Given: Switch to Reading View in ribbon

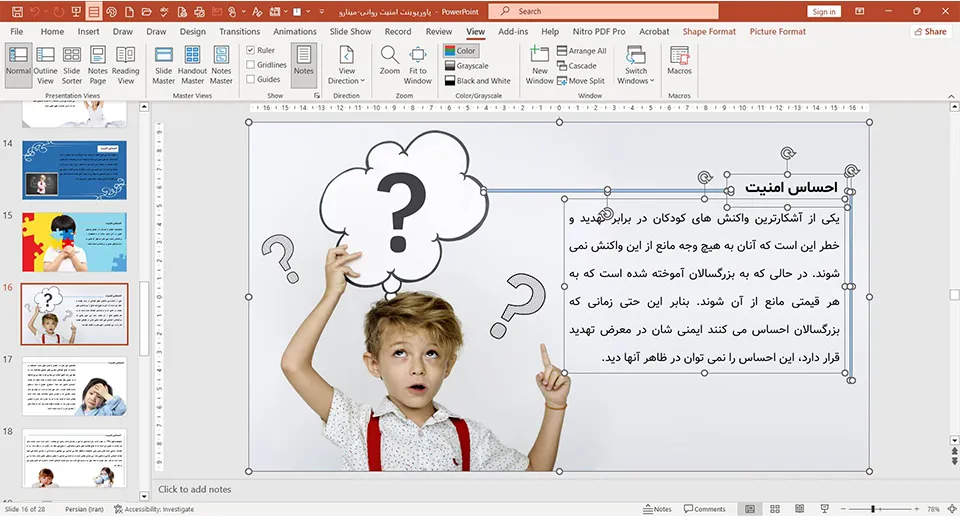Looking at the screenshot, I should [x=126, y=65].
